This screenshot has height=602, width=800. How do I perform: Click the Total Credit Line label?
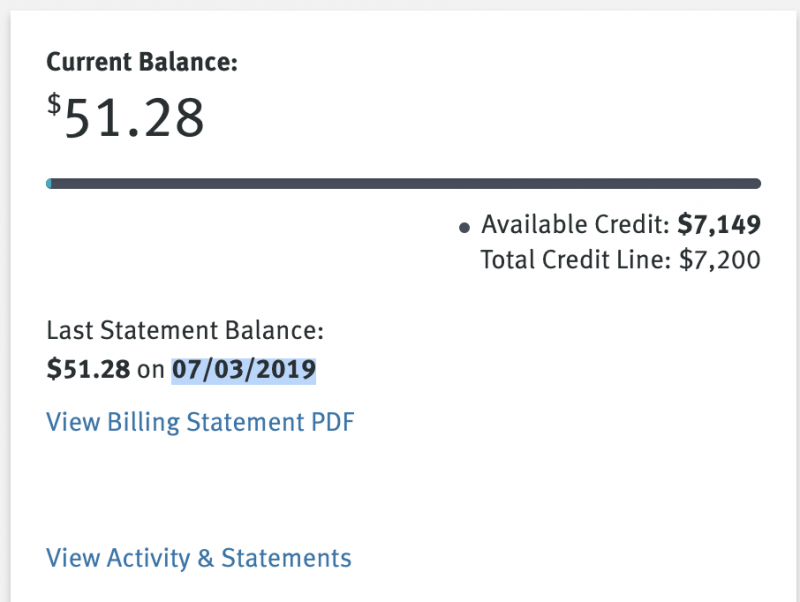point(576,260)
